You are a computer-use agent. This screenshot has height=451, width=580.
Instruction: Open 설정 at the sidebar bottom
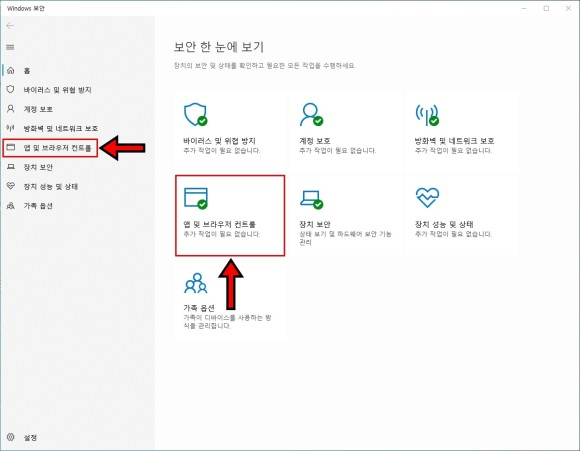30,438
